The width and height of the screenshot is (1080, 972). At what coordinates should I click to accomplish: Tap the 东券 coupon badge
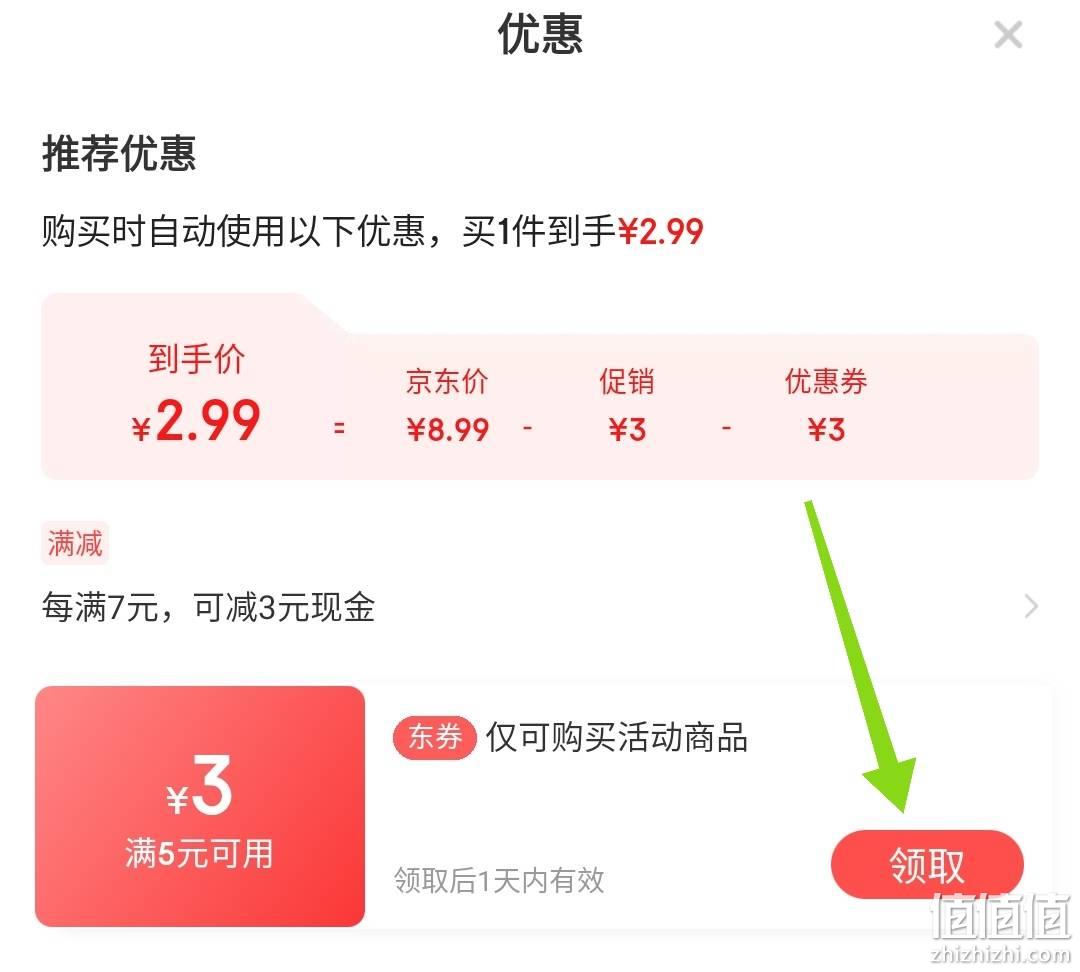pyautogui.click(x=435, y=737)
